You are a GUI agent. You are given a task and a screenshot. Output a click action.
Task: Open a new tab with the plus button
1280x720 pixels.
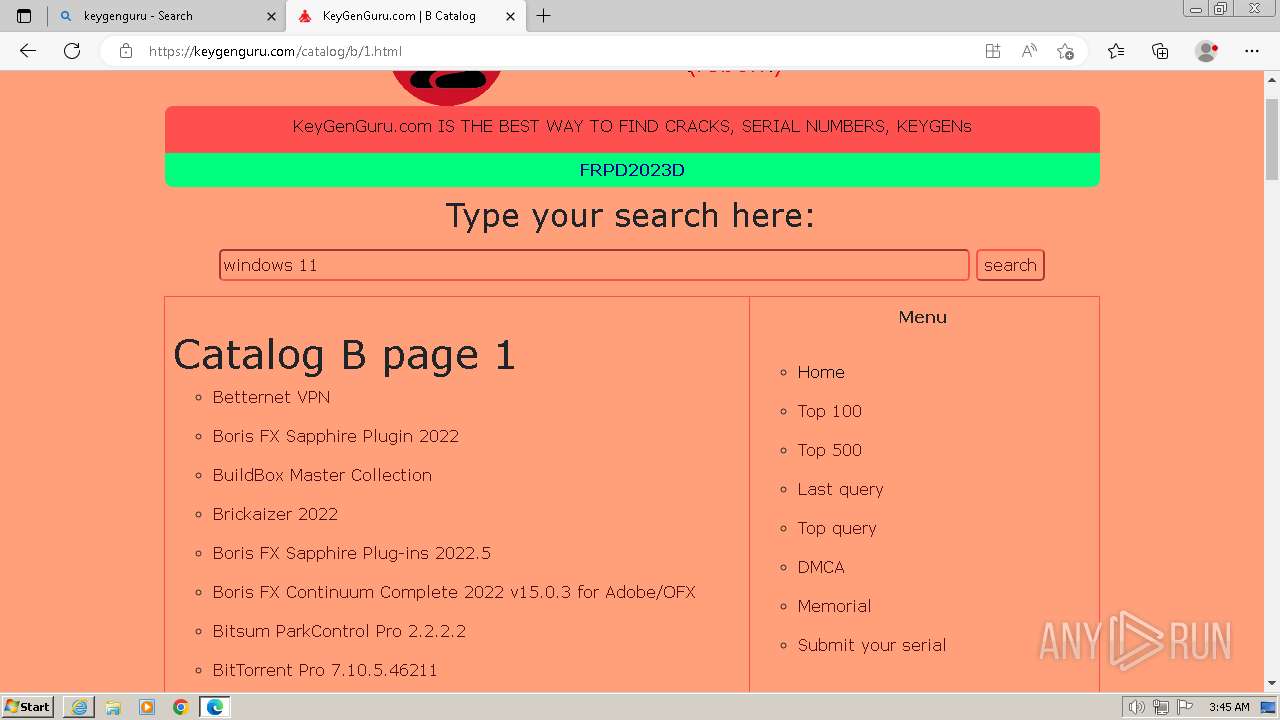543,16
